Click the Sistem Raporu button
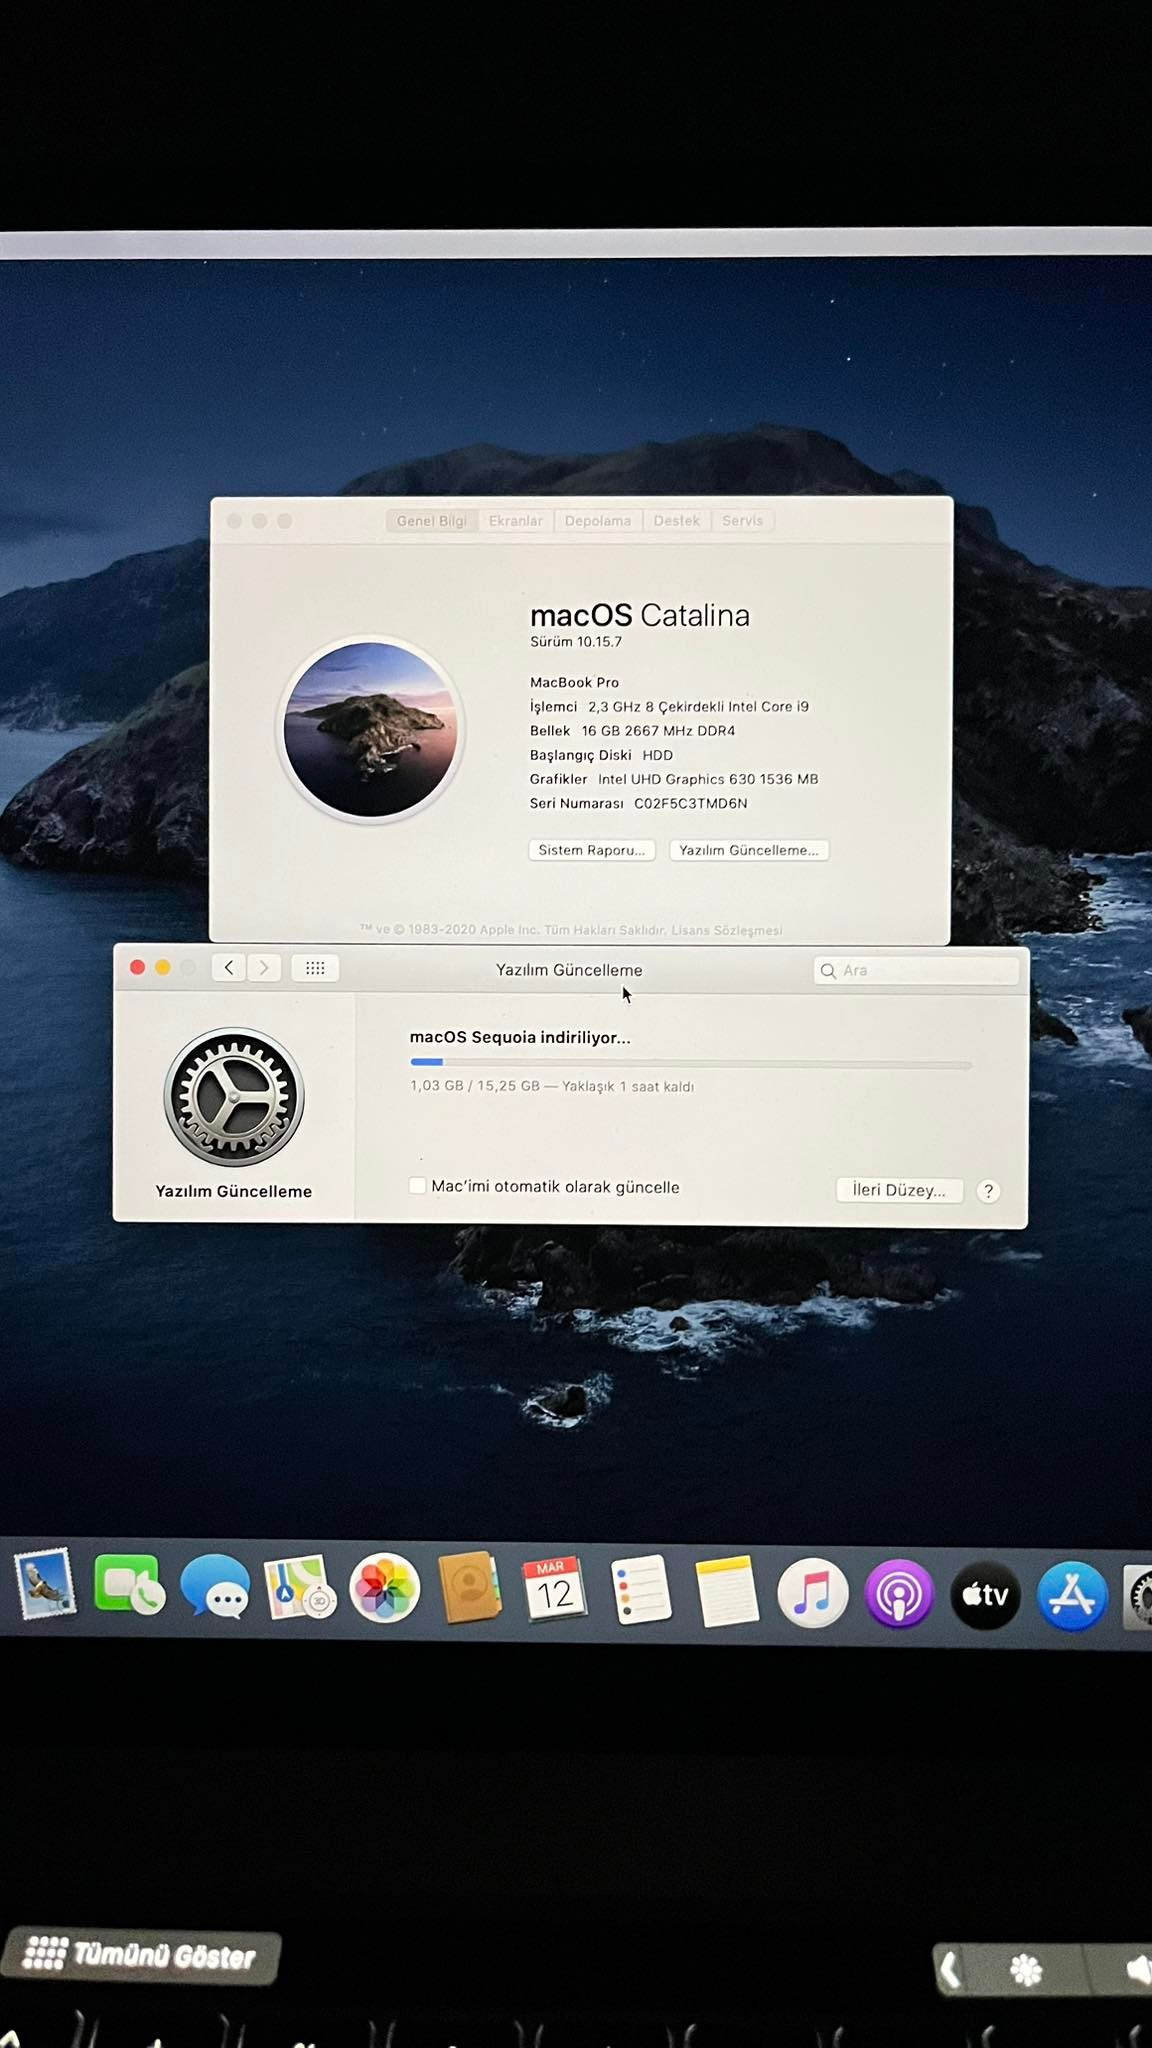The height and width of the screenshot is (2048, 1152). point(592,850)
